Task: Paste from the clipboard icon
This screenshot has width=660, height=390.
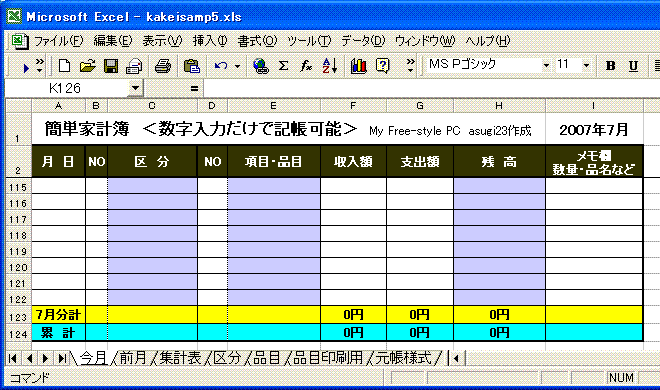Action: pyautogui.click(x=191, y=66)
